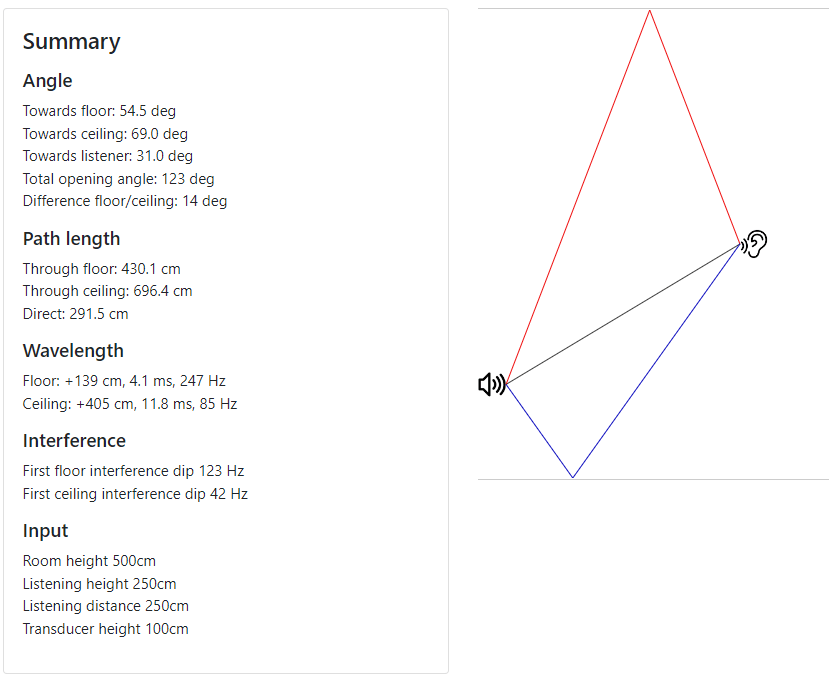This screenshot has height=694, width=829.
Task: Click the Wavelength section heading
Action: (x=73, y=351)
